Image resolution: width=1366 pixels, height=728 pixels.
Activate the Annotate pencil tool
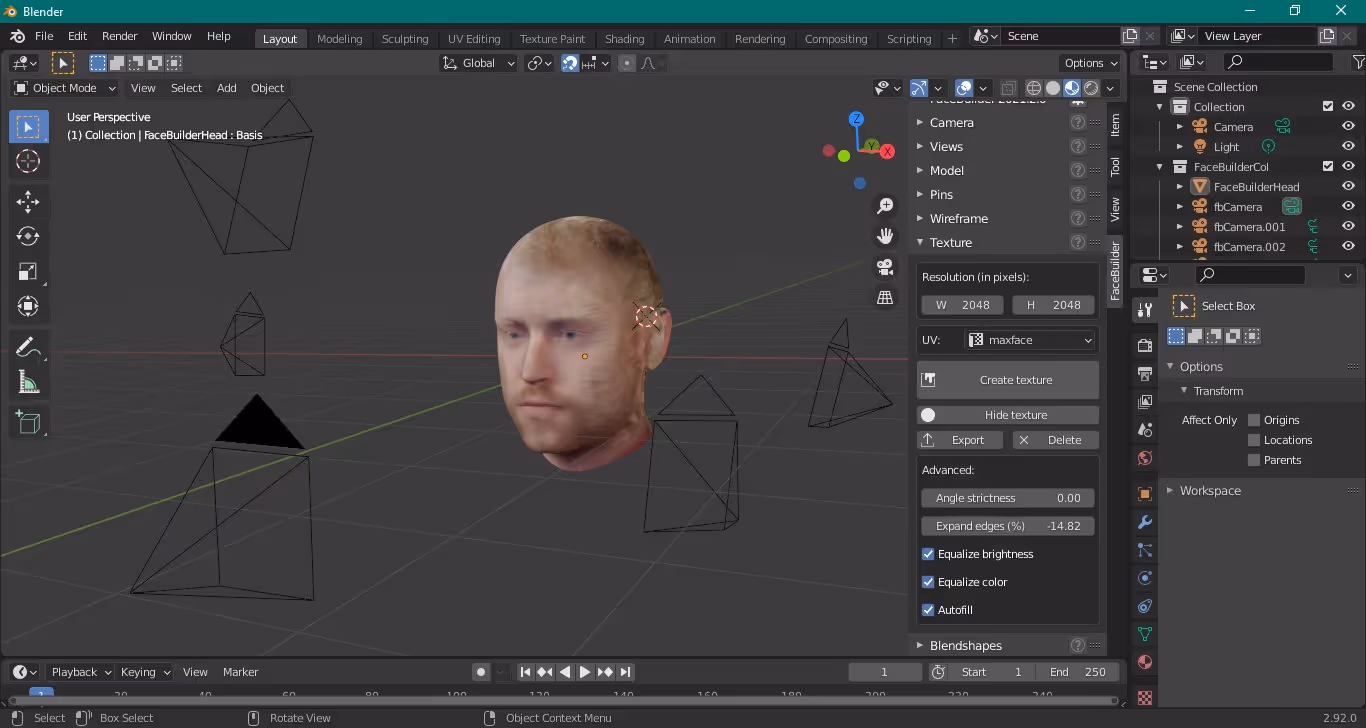(x=28, y=347)
